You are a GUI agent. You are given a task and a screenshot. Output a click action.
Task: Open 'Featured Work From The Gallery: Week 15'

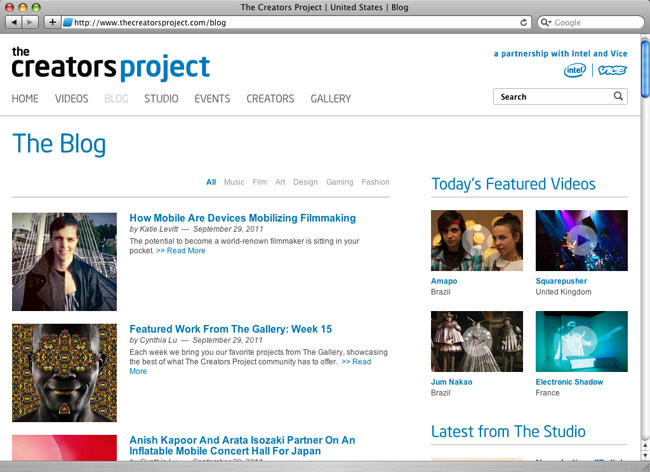click(230, 329)
